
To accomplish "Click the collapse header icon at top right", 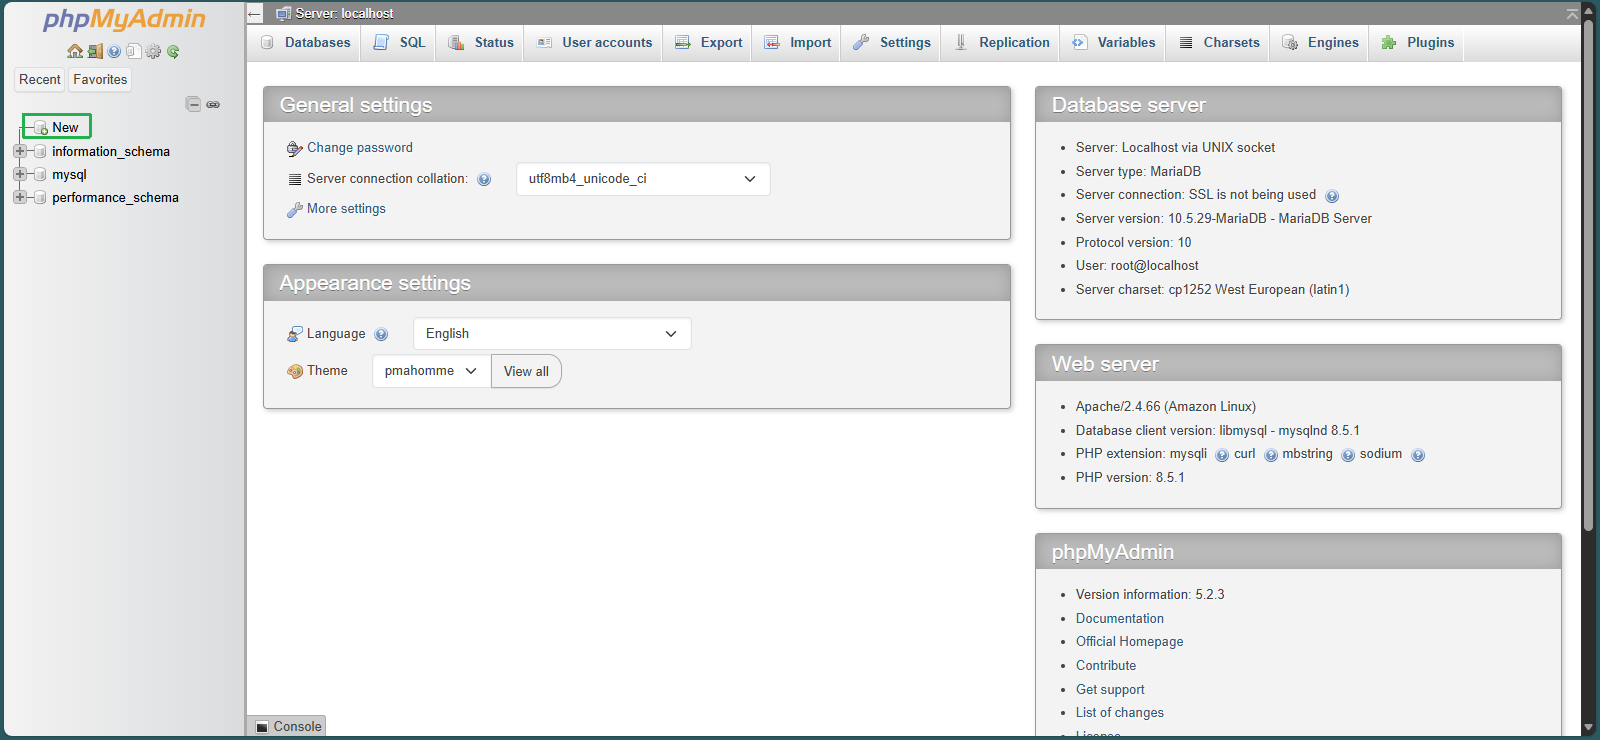I will click(1573, 13).
